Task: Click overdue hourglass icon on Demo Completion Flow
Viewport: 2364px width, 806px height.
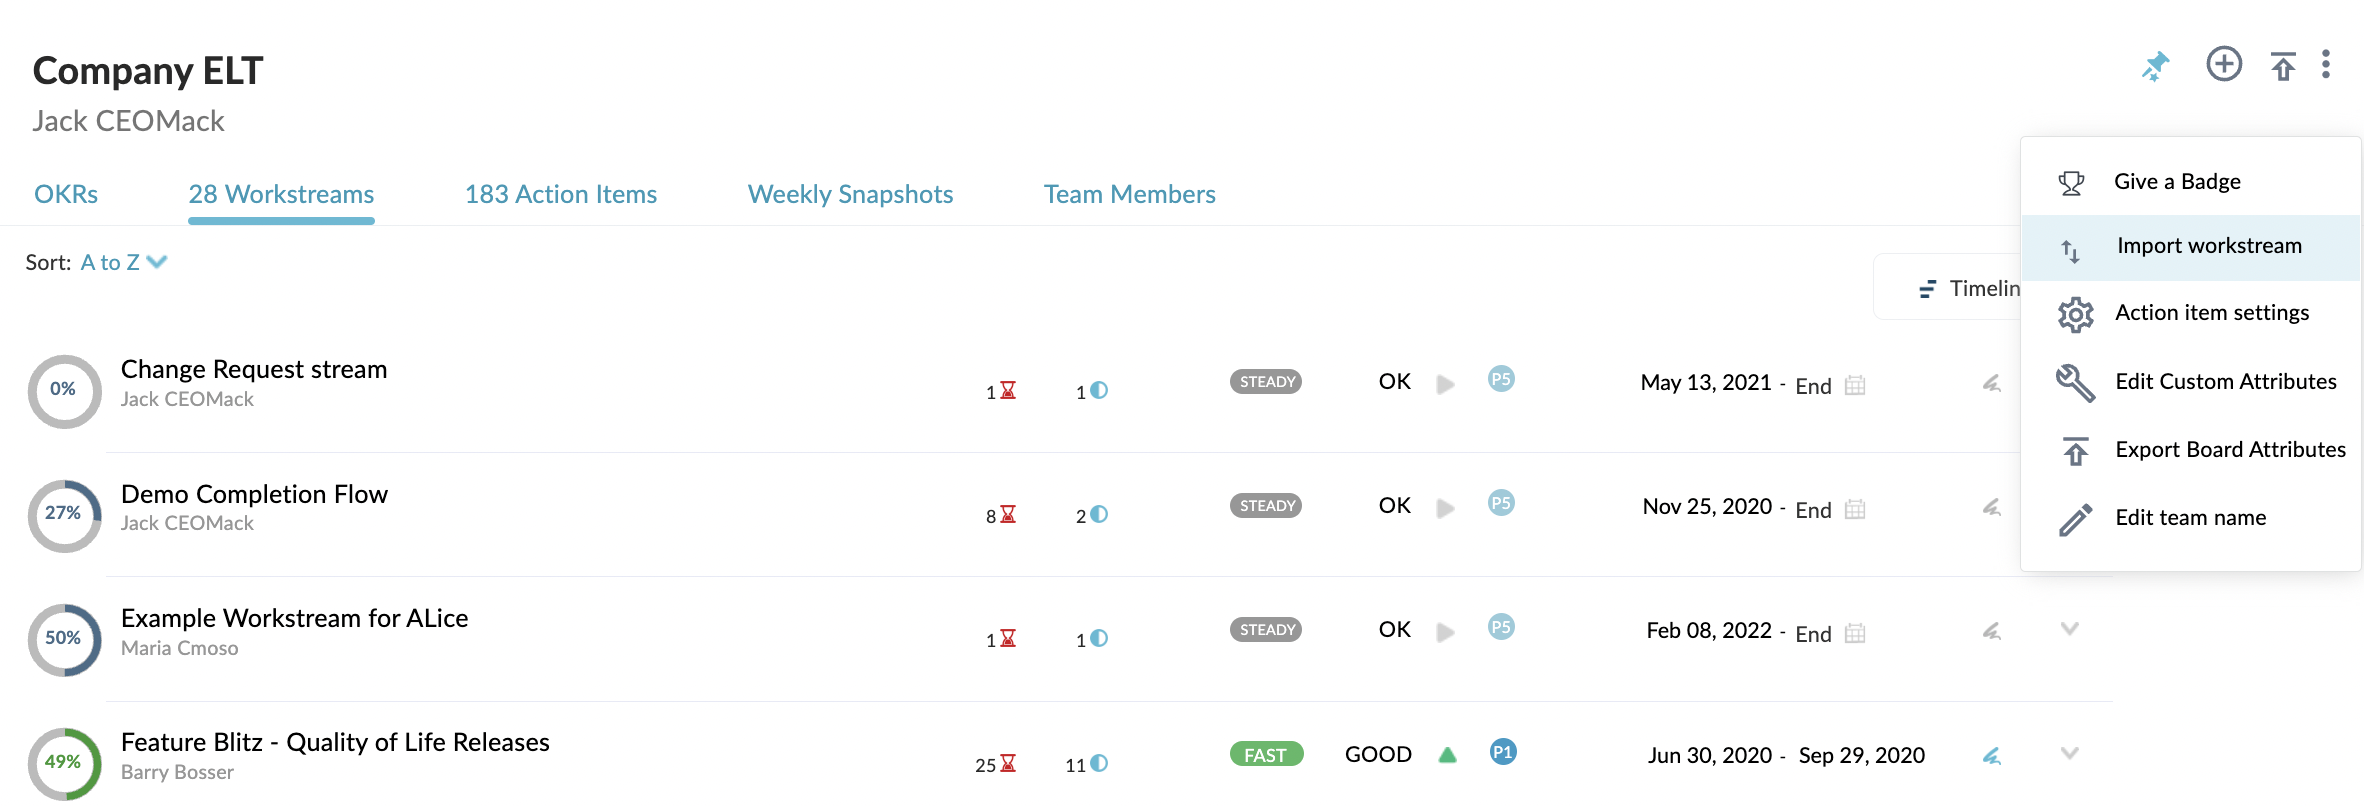Action: pyautogui.click(x=1008, y=514)
